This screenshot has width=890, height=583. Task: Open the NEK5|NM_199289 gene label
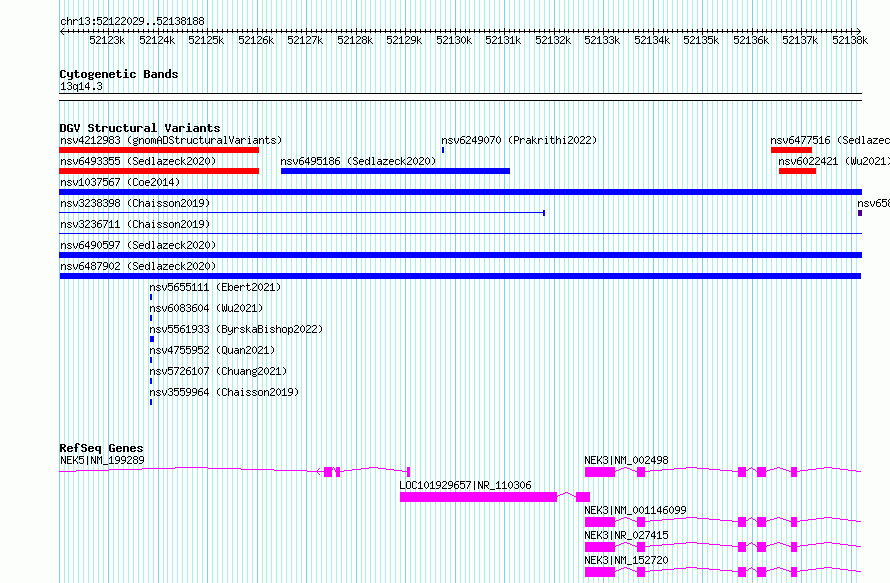[102, 460]
